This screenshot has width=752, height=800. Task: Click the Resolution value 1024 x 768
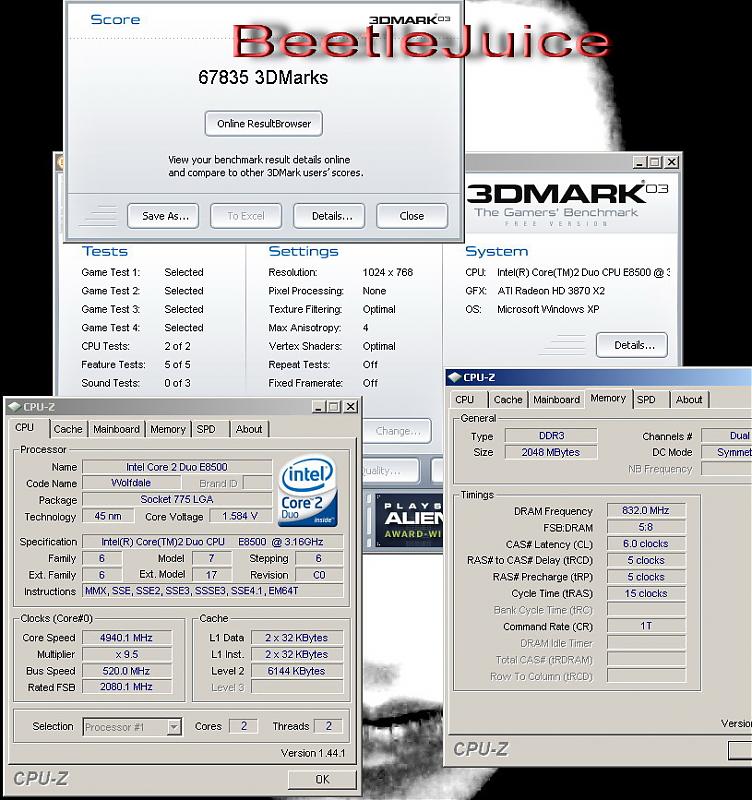click(388, 272)
